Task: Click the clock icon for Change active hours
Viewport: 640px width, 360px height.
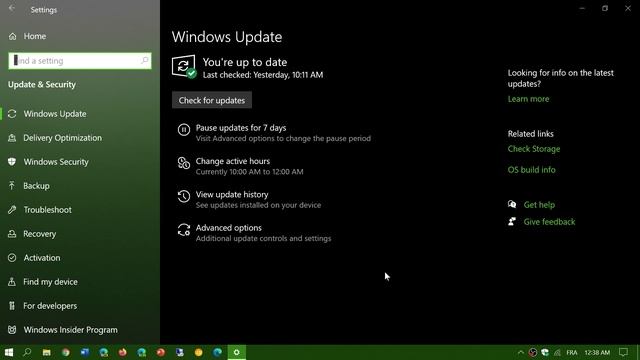Action: [x=184, y=163]
